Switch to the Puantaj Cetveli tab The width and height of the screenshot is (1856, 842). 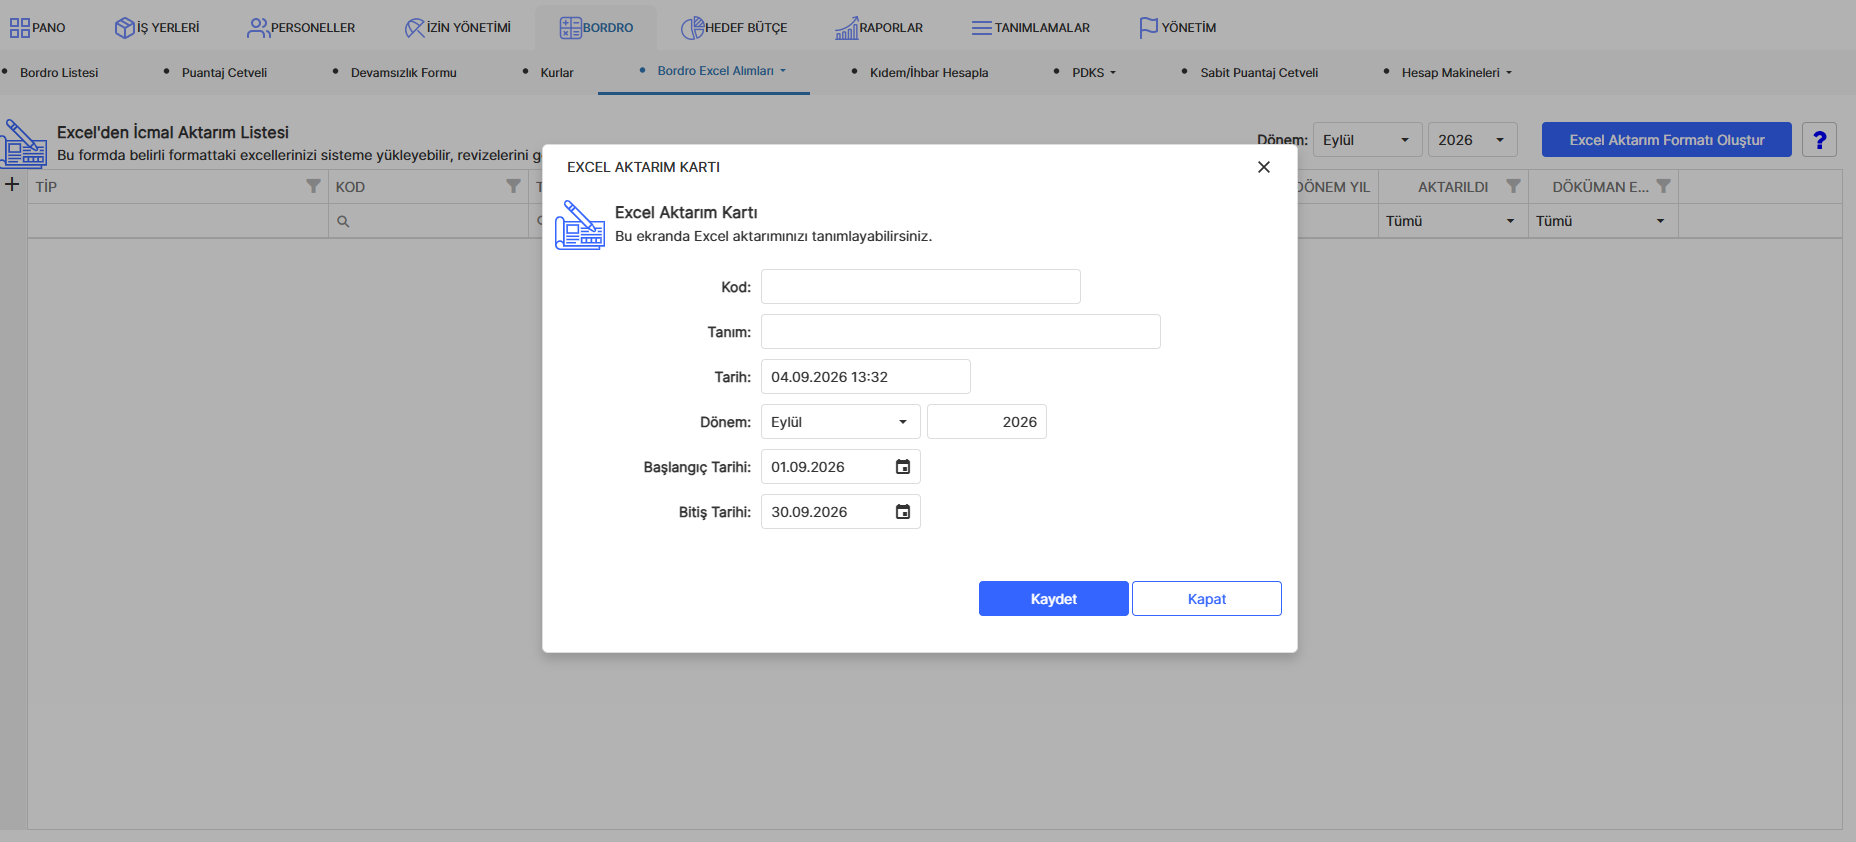224,73
